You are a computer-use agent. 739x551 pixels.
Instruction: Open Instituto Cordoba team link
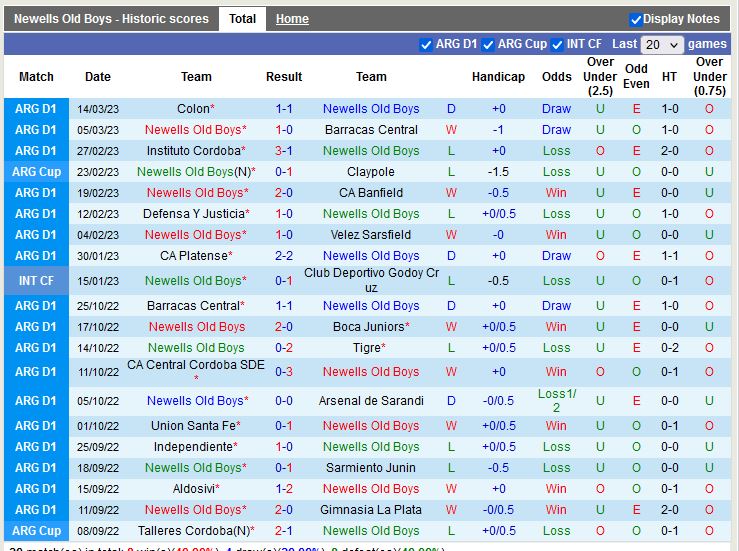click(x=196, y=151)
